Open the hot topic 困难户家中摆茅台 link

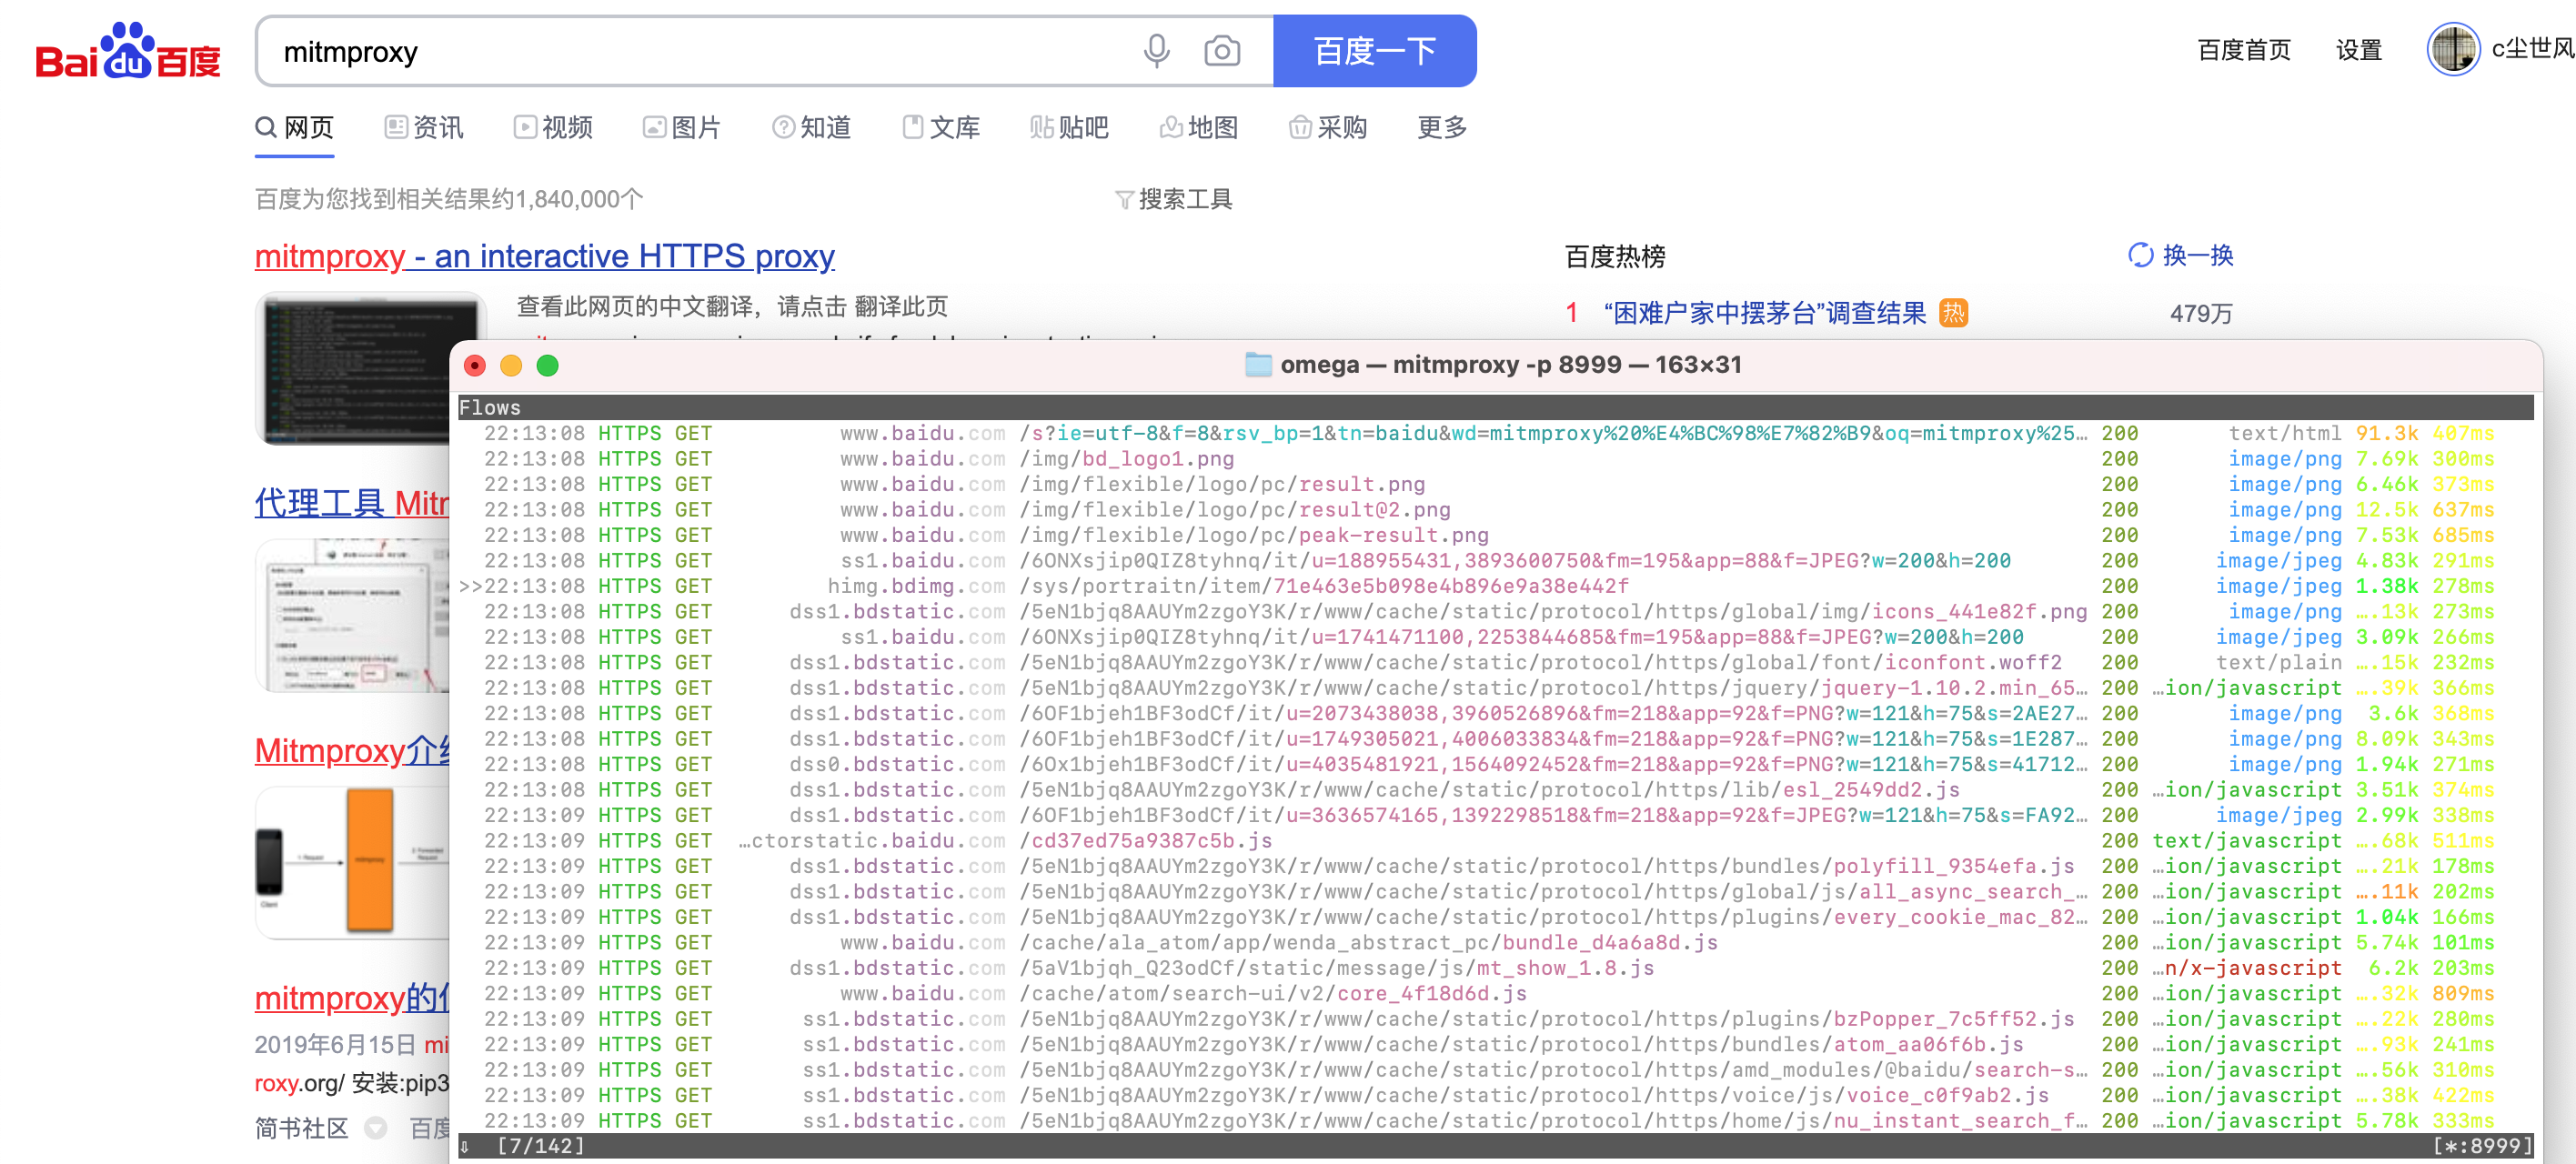point(1763,314)
